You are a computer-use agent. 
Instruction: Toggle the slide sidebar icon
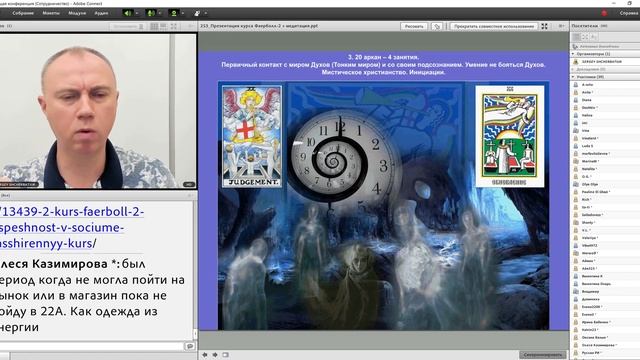[x=225, y=355]
